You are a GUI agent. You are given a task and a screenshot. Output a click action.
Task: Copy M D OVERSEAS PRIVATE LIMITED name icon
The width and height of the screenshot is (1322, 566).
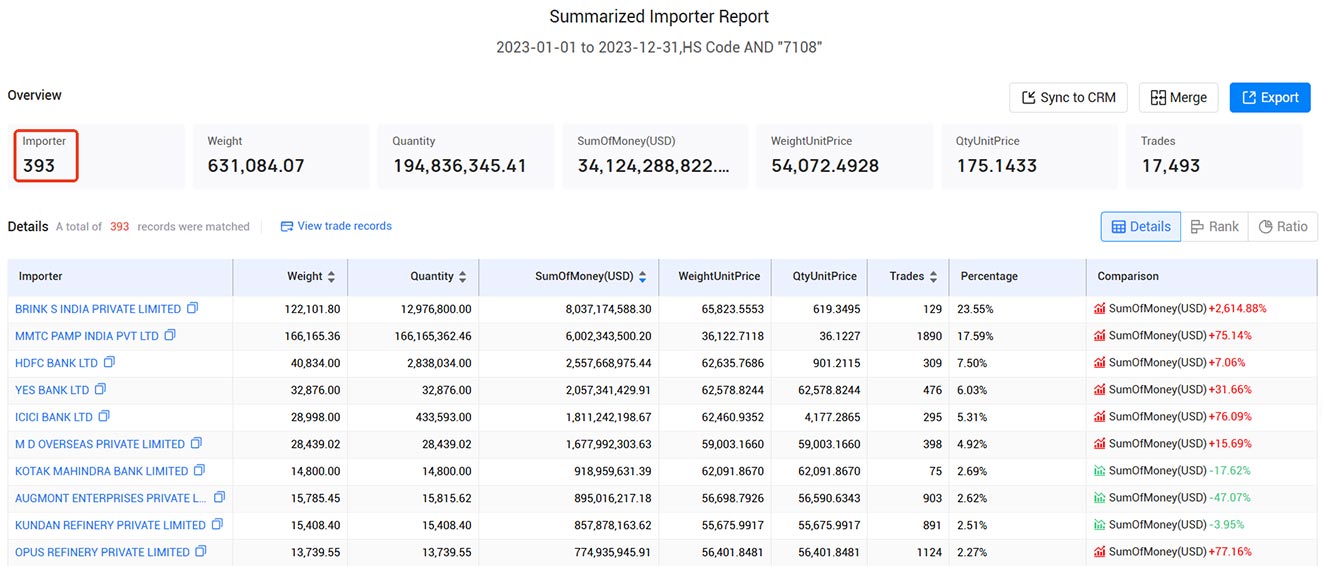point(196,443)
